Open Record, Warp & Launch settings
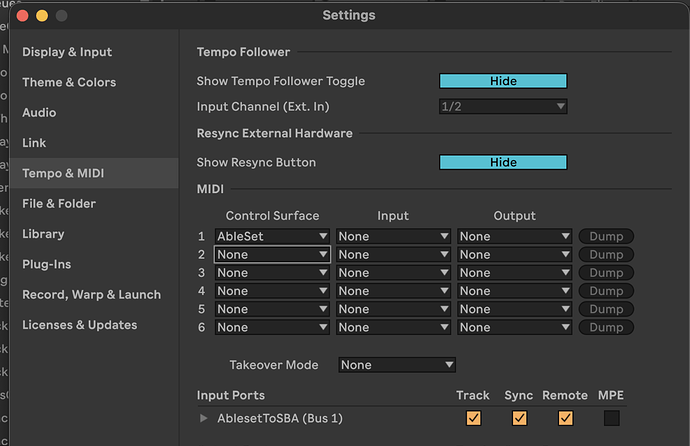The image size is (690, 446). coord(92,295)
